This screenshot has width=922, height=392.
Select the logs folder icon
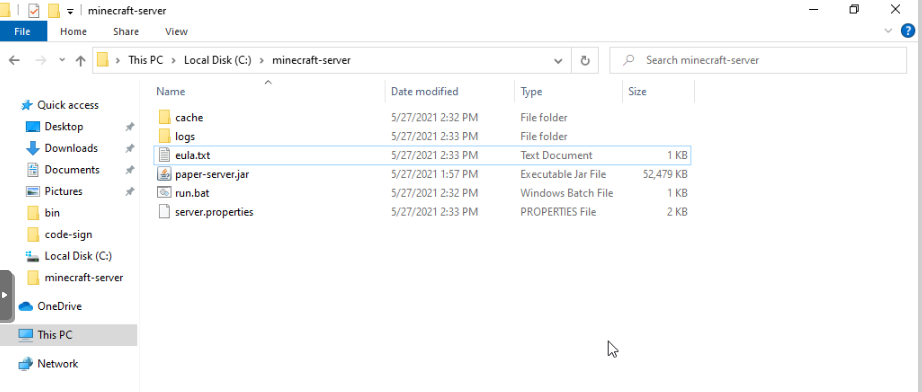coord(164,136)
